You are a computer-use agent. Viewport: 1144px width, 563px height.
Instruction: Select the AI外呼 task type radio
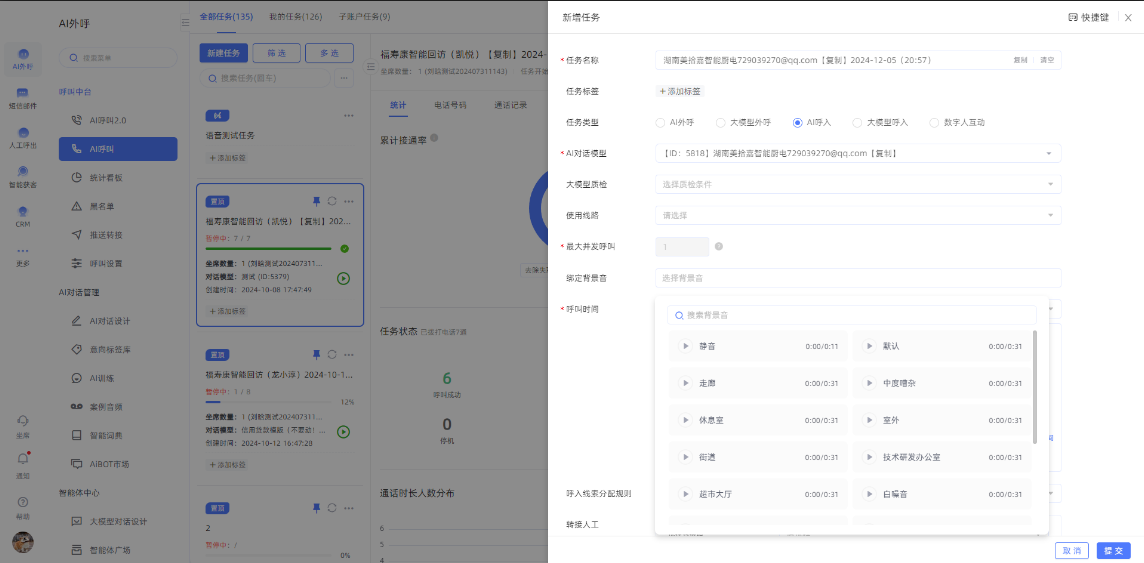coord(660,123)
